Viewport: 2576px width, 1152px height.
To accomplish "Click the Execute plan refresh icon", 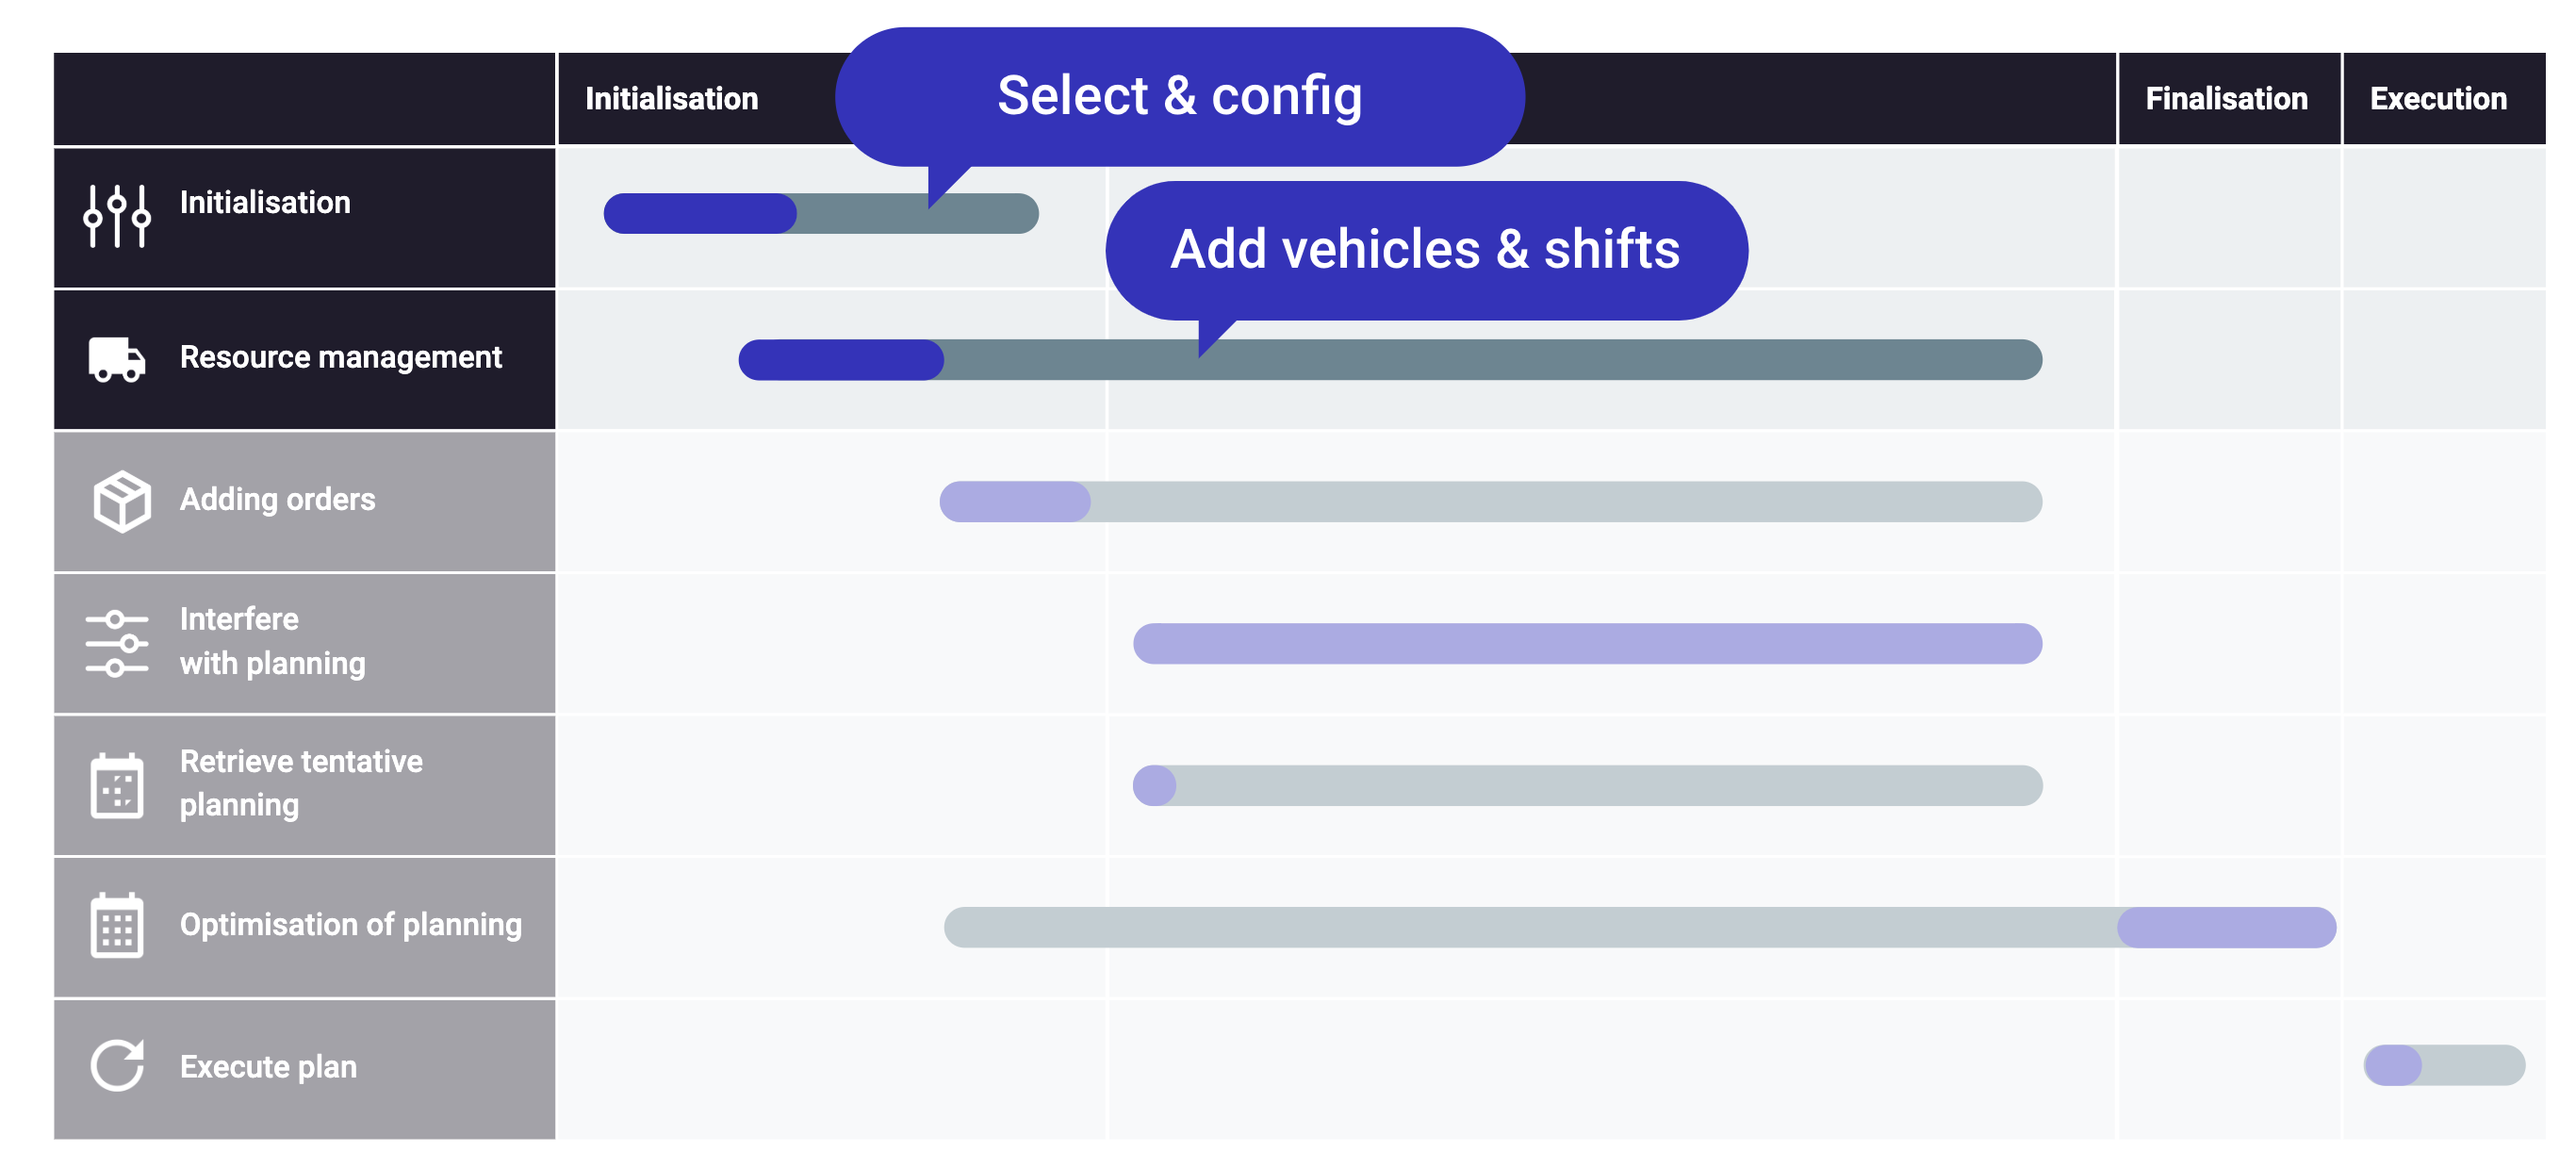I will [x=117, y=1066].
